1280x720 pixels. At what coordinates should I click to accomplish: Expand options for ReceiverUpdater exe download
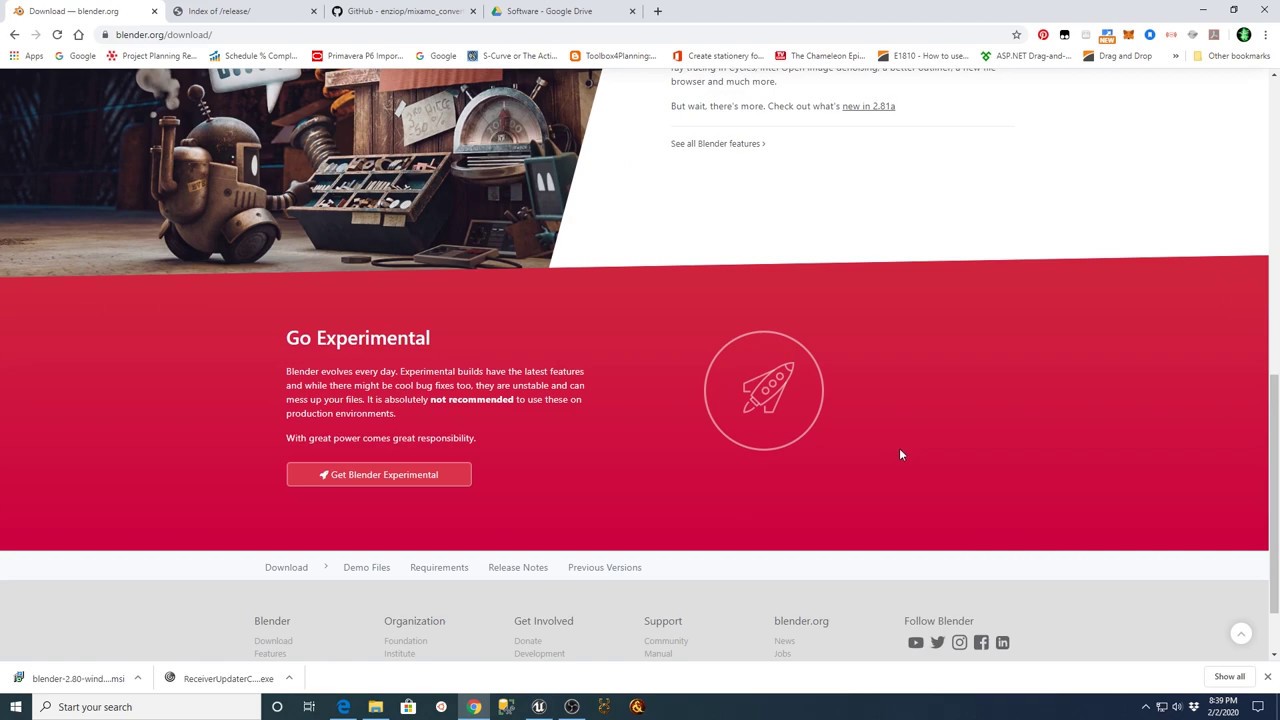click(x=289, y=678)
